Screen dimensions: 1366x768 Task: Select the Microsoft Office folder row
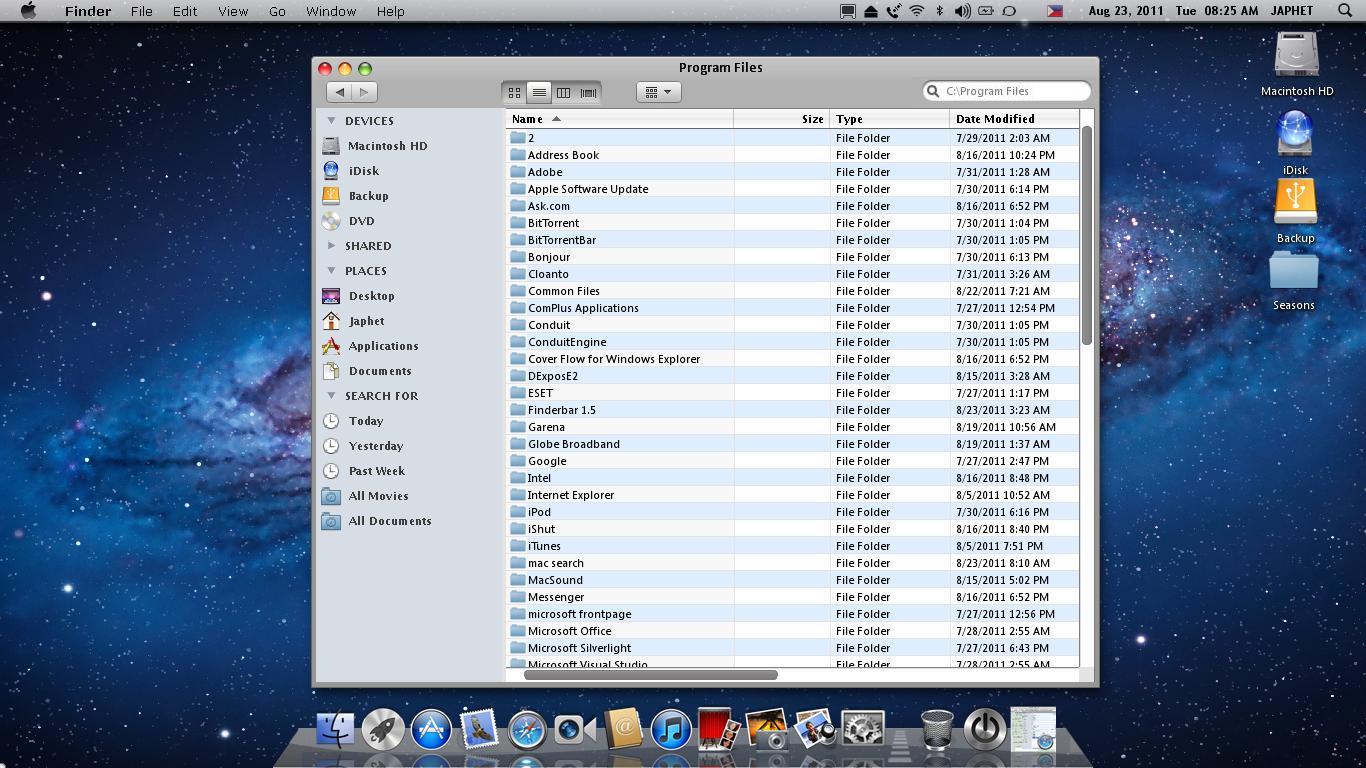coord(792,631)
